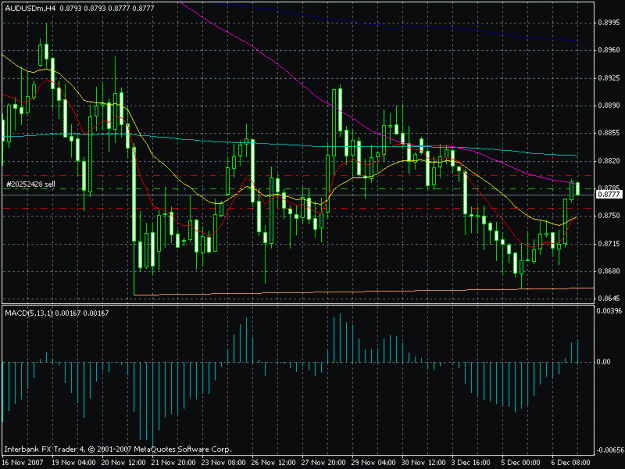
Task: Click the 0.8890 price axis label
Action: [x=609, y=106]
